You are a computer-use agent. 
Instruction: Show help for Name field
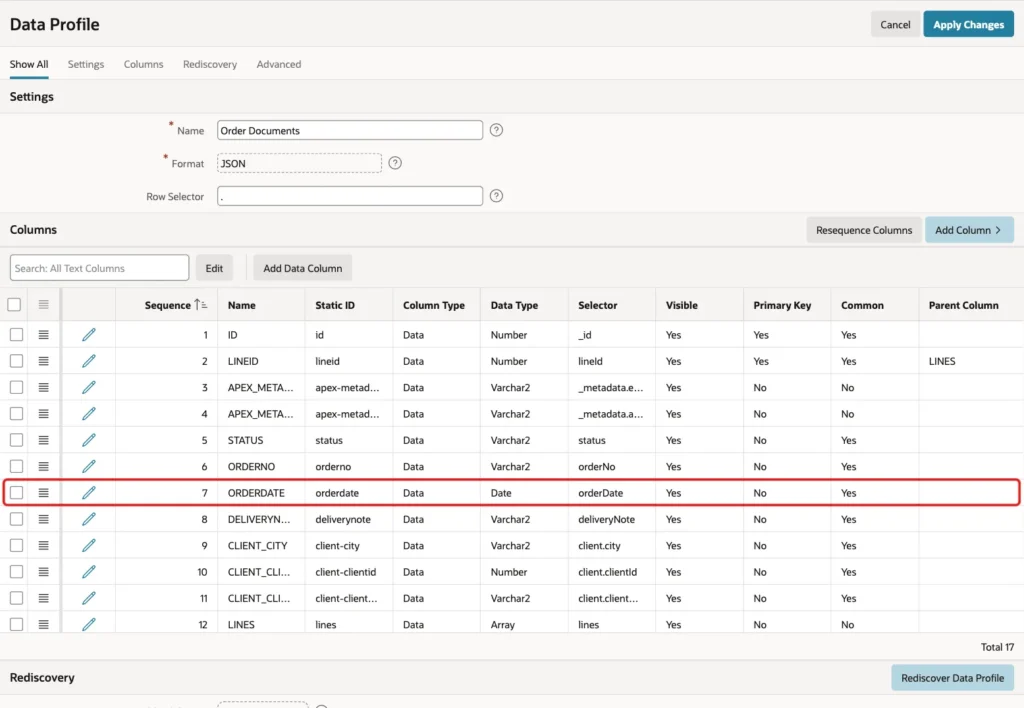click(496, 130)
